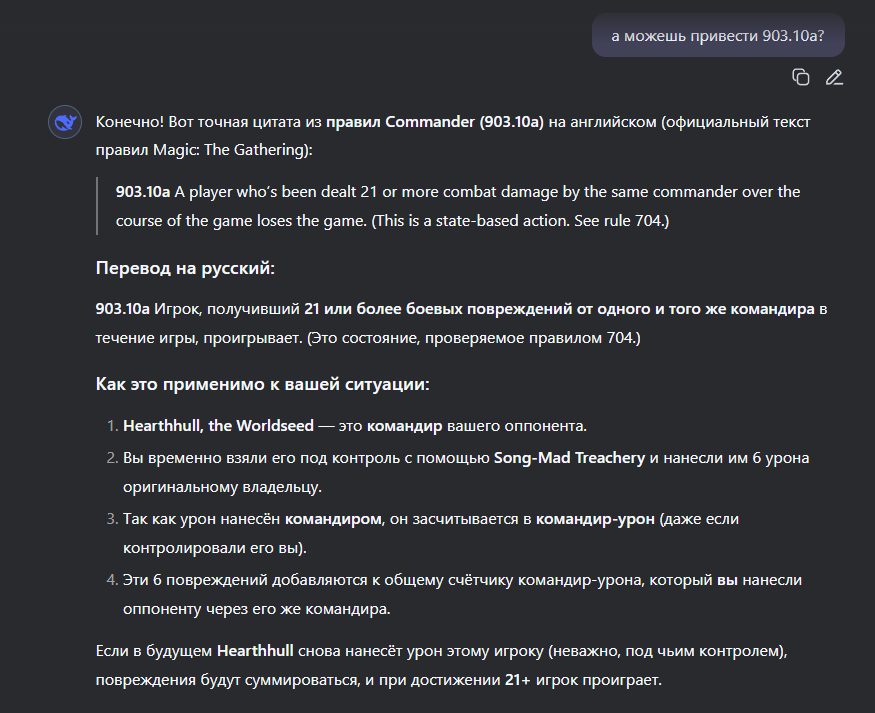Click the DeepSeek whale avatar icon
This screenshot has width=875, height=713.
(x=65, y=123)
